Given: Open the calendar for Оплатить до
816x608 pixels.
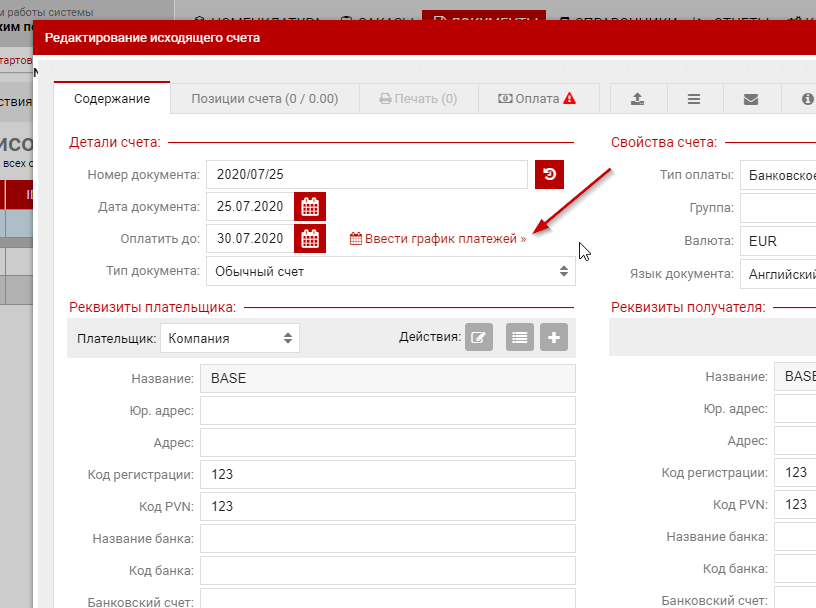Looking at the screenshot, I should point(310,239).
